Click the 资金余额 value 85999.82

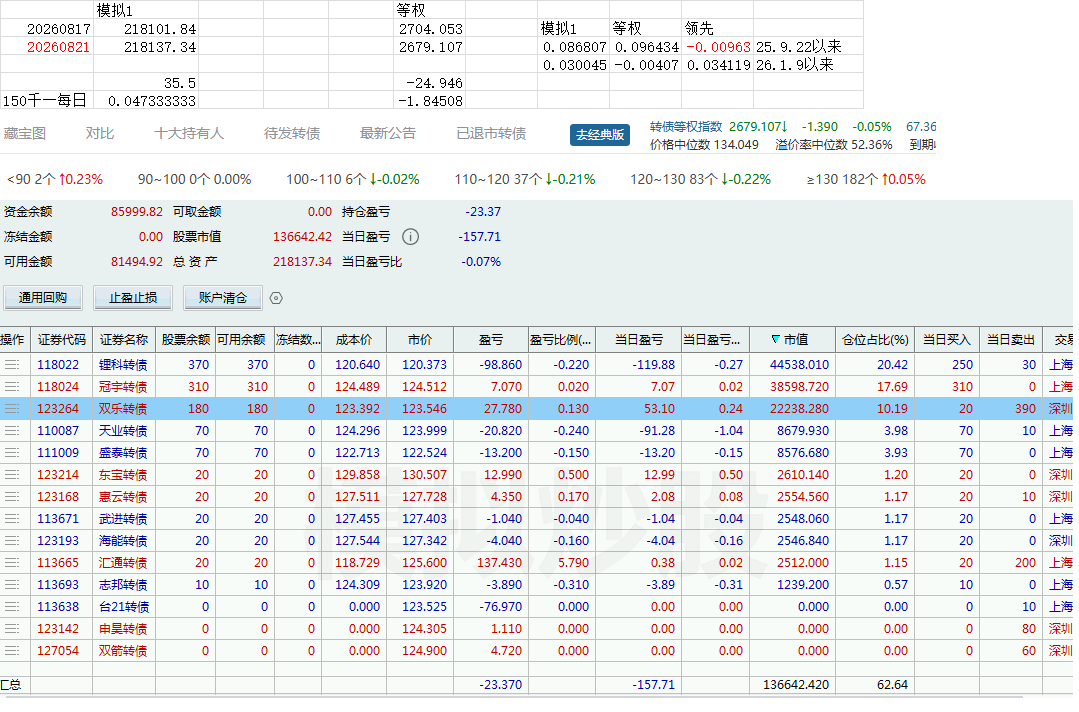(x=137, y=212)
